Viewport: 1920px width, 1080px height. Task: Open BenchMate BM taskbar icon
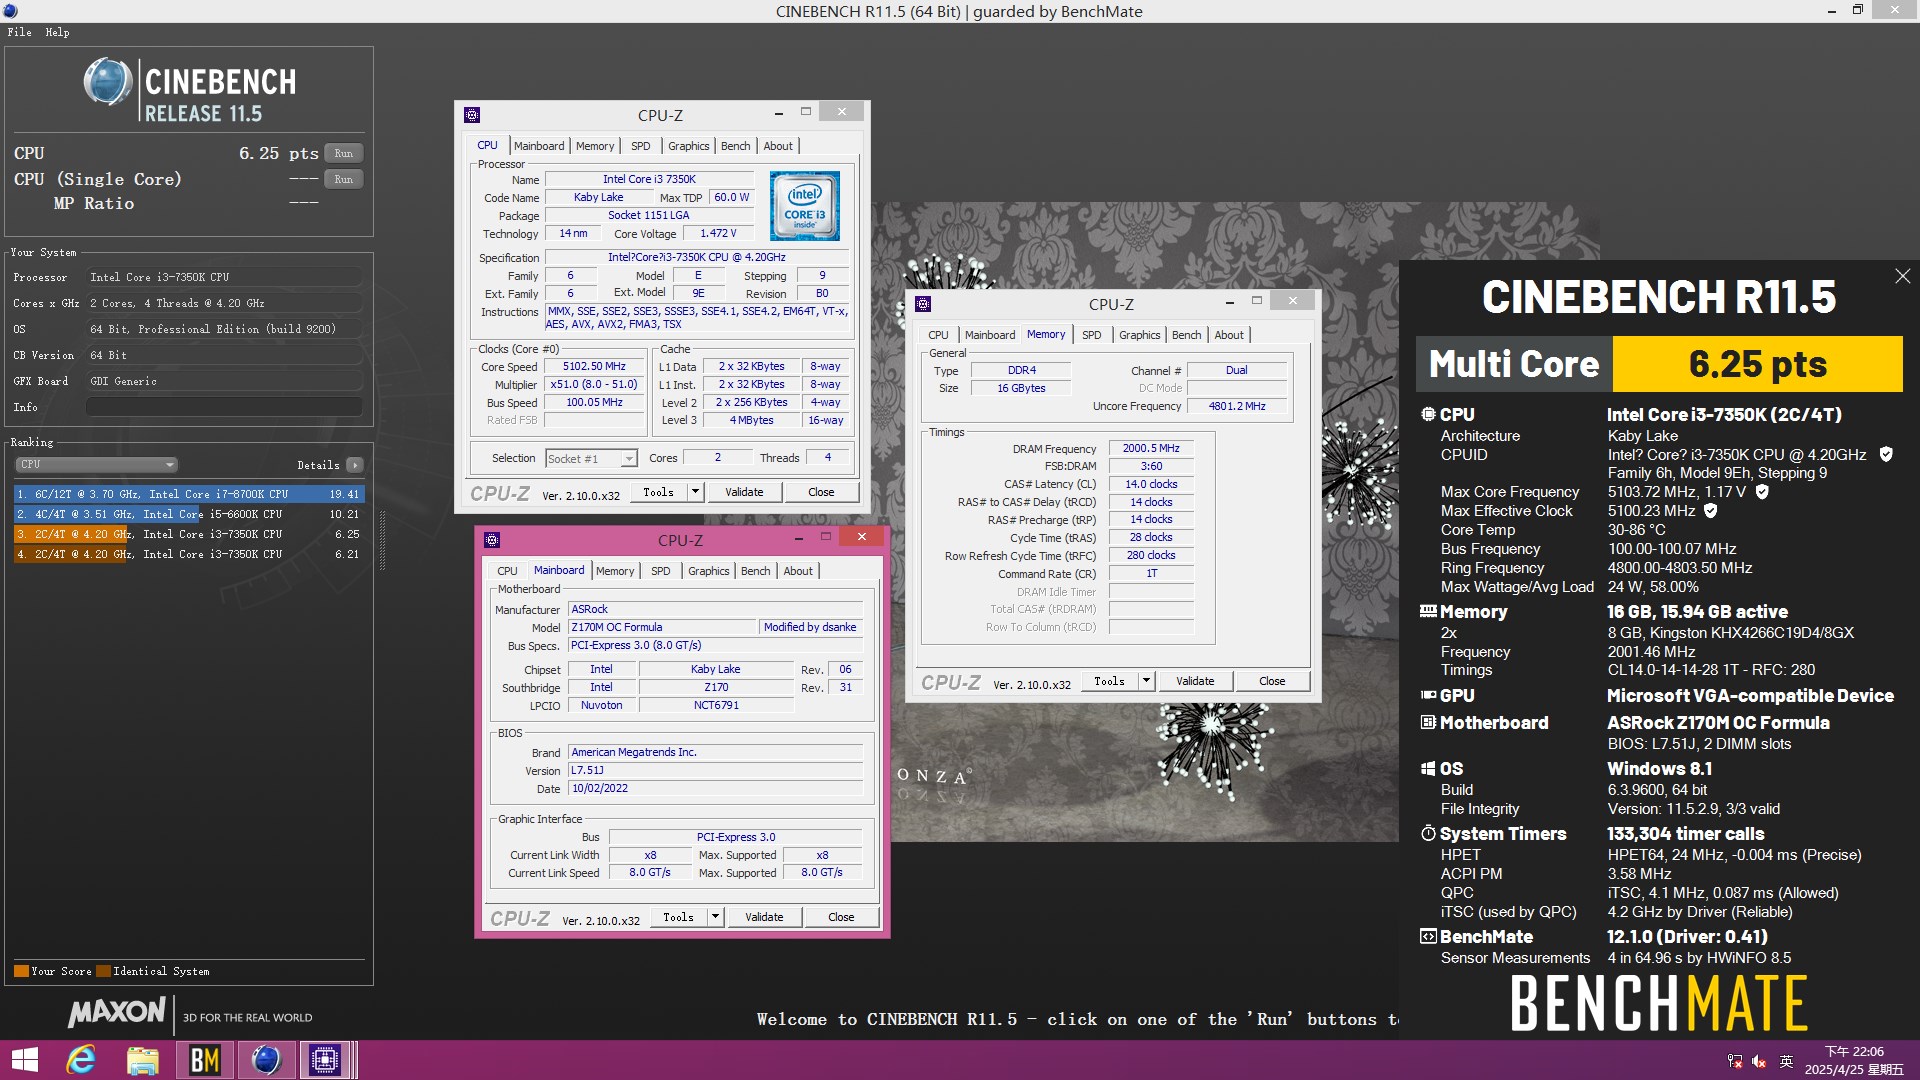(204, 1060)
